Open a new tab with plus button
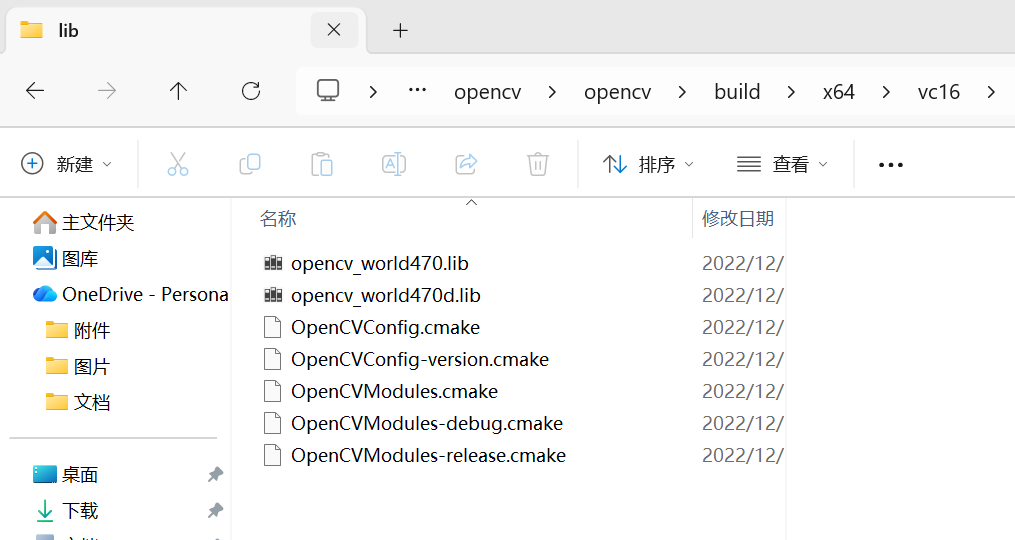This screenshot has height=540, width=1015. [400, 30]
